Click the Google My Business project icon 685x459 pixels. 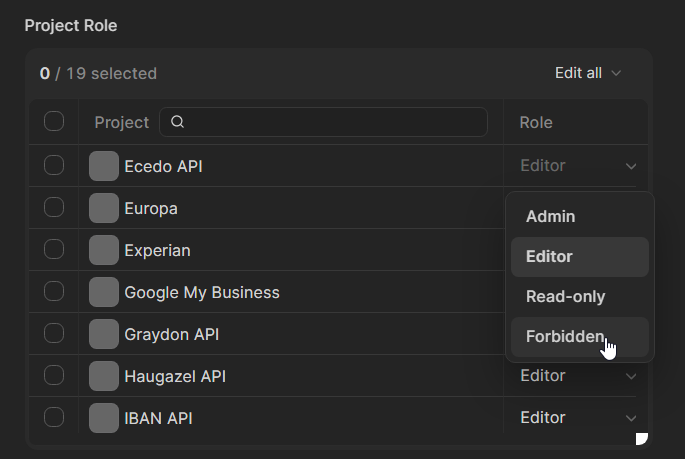[104, 292]
